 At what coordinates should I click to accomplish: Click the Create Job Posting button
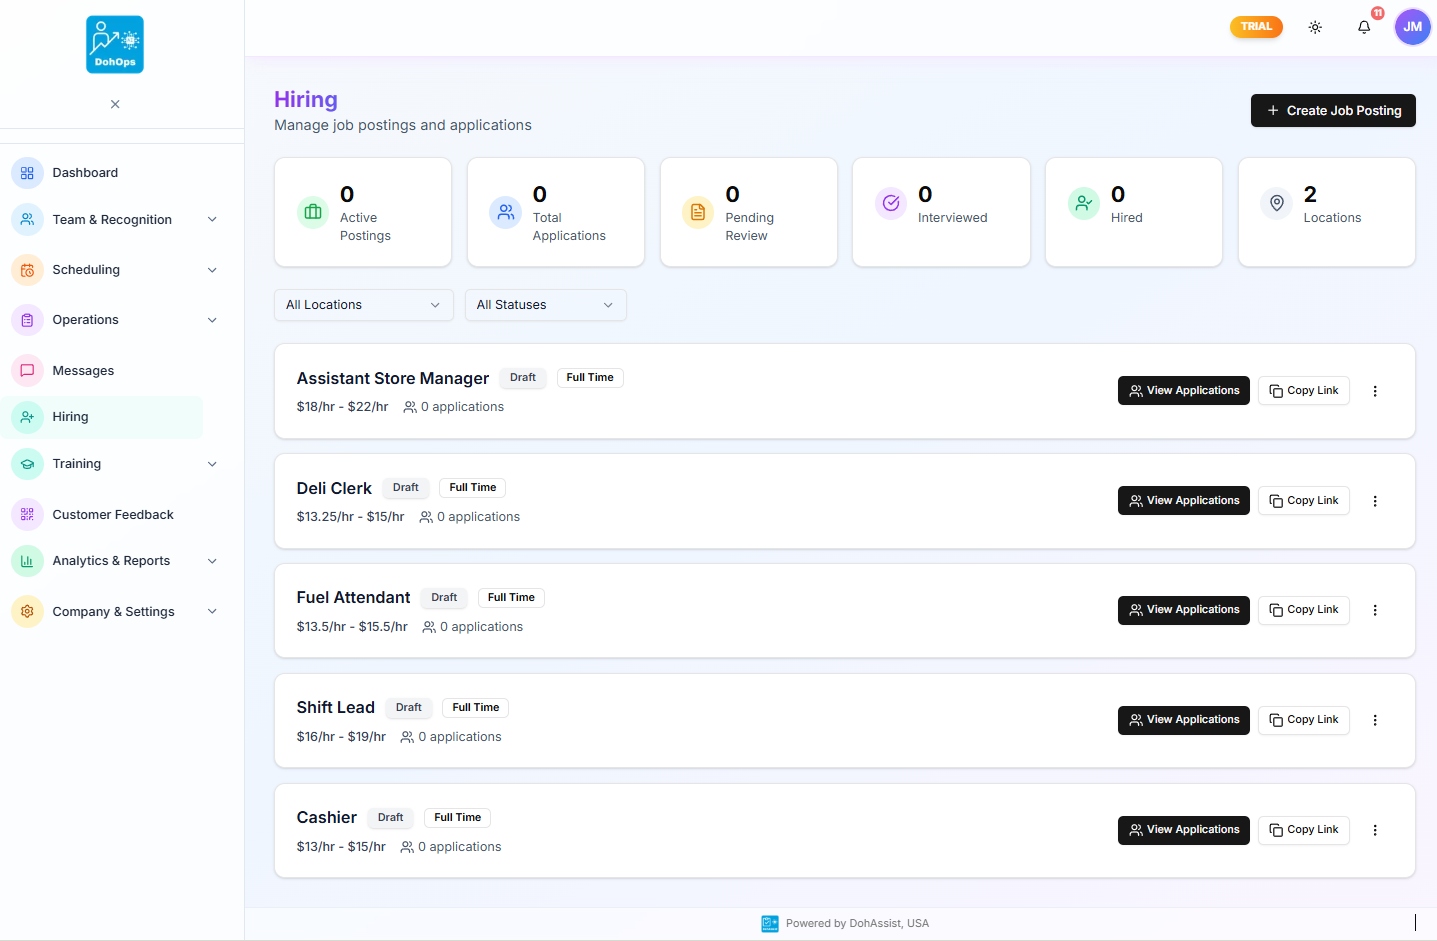[1332, 110]
